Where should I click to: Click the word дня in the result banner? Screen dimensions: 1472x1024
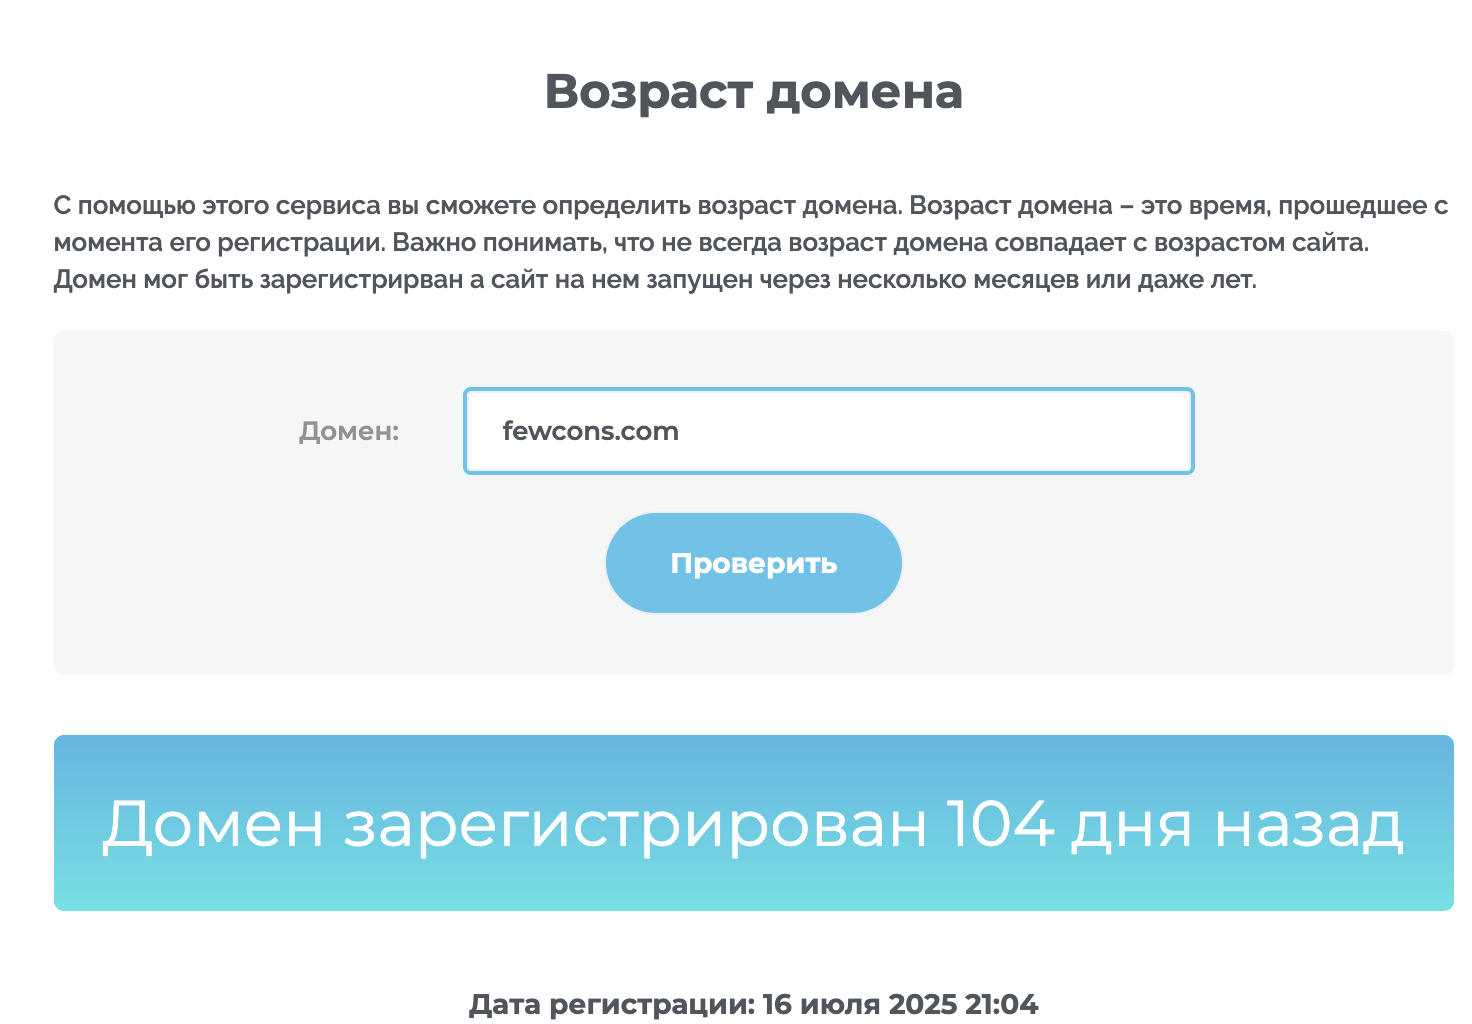click(1132, 826)
